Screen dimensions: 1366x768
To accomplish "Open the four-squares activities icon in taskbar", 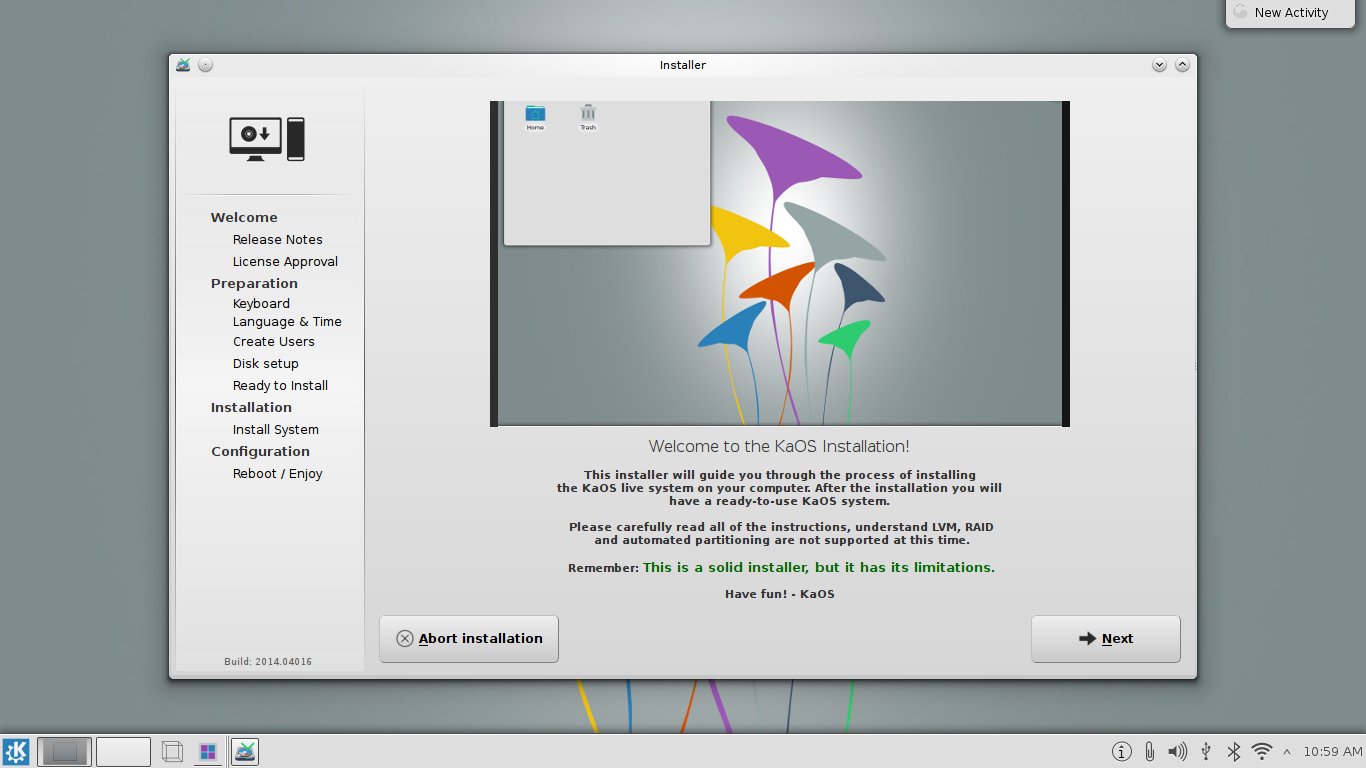I will [208, 752].
